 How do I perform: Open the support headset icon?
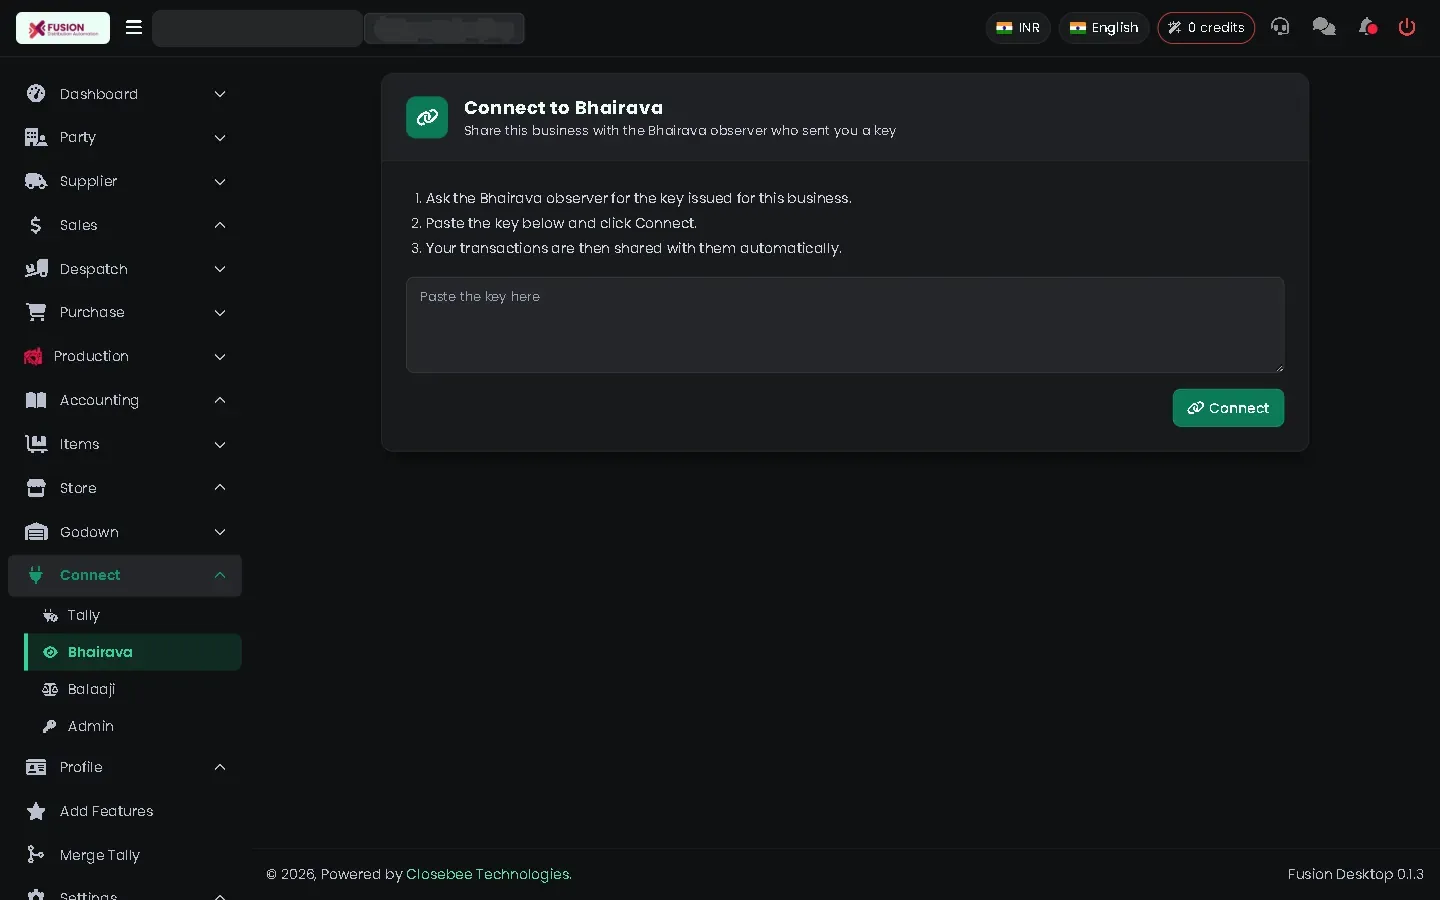[1280, 27]
